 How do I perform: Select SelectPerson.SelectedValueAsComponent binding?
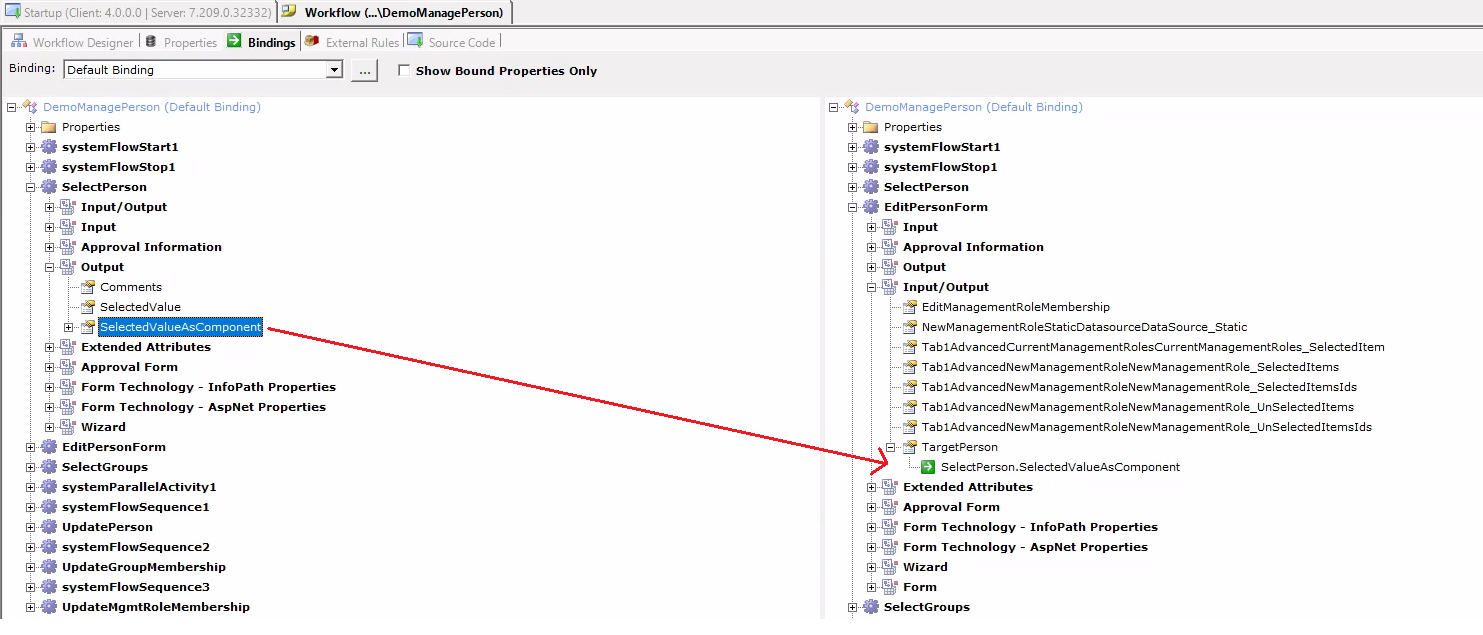point(1060,467)
